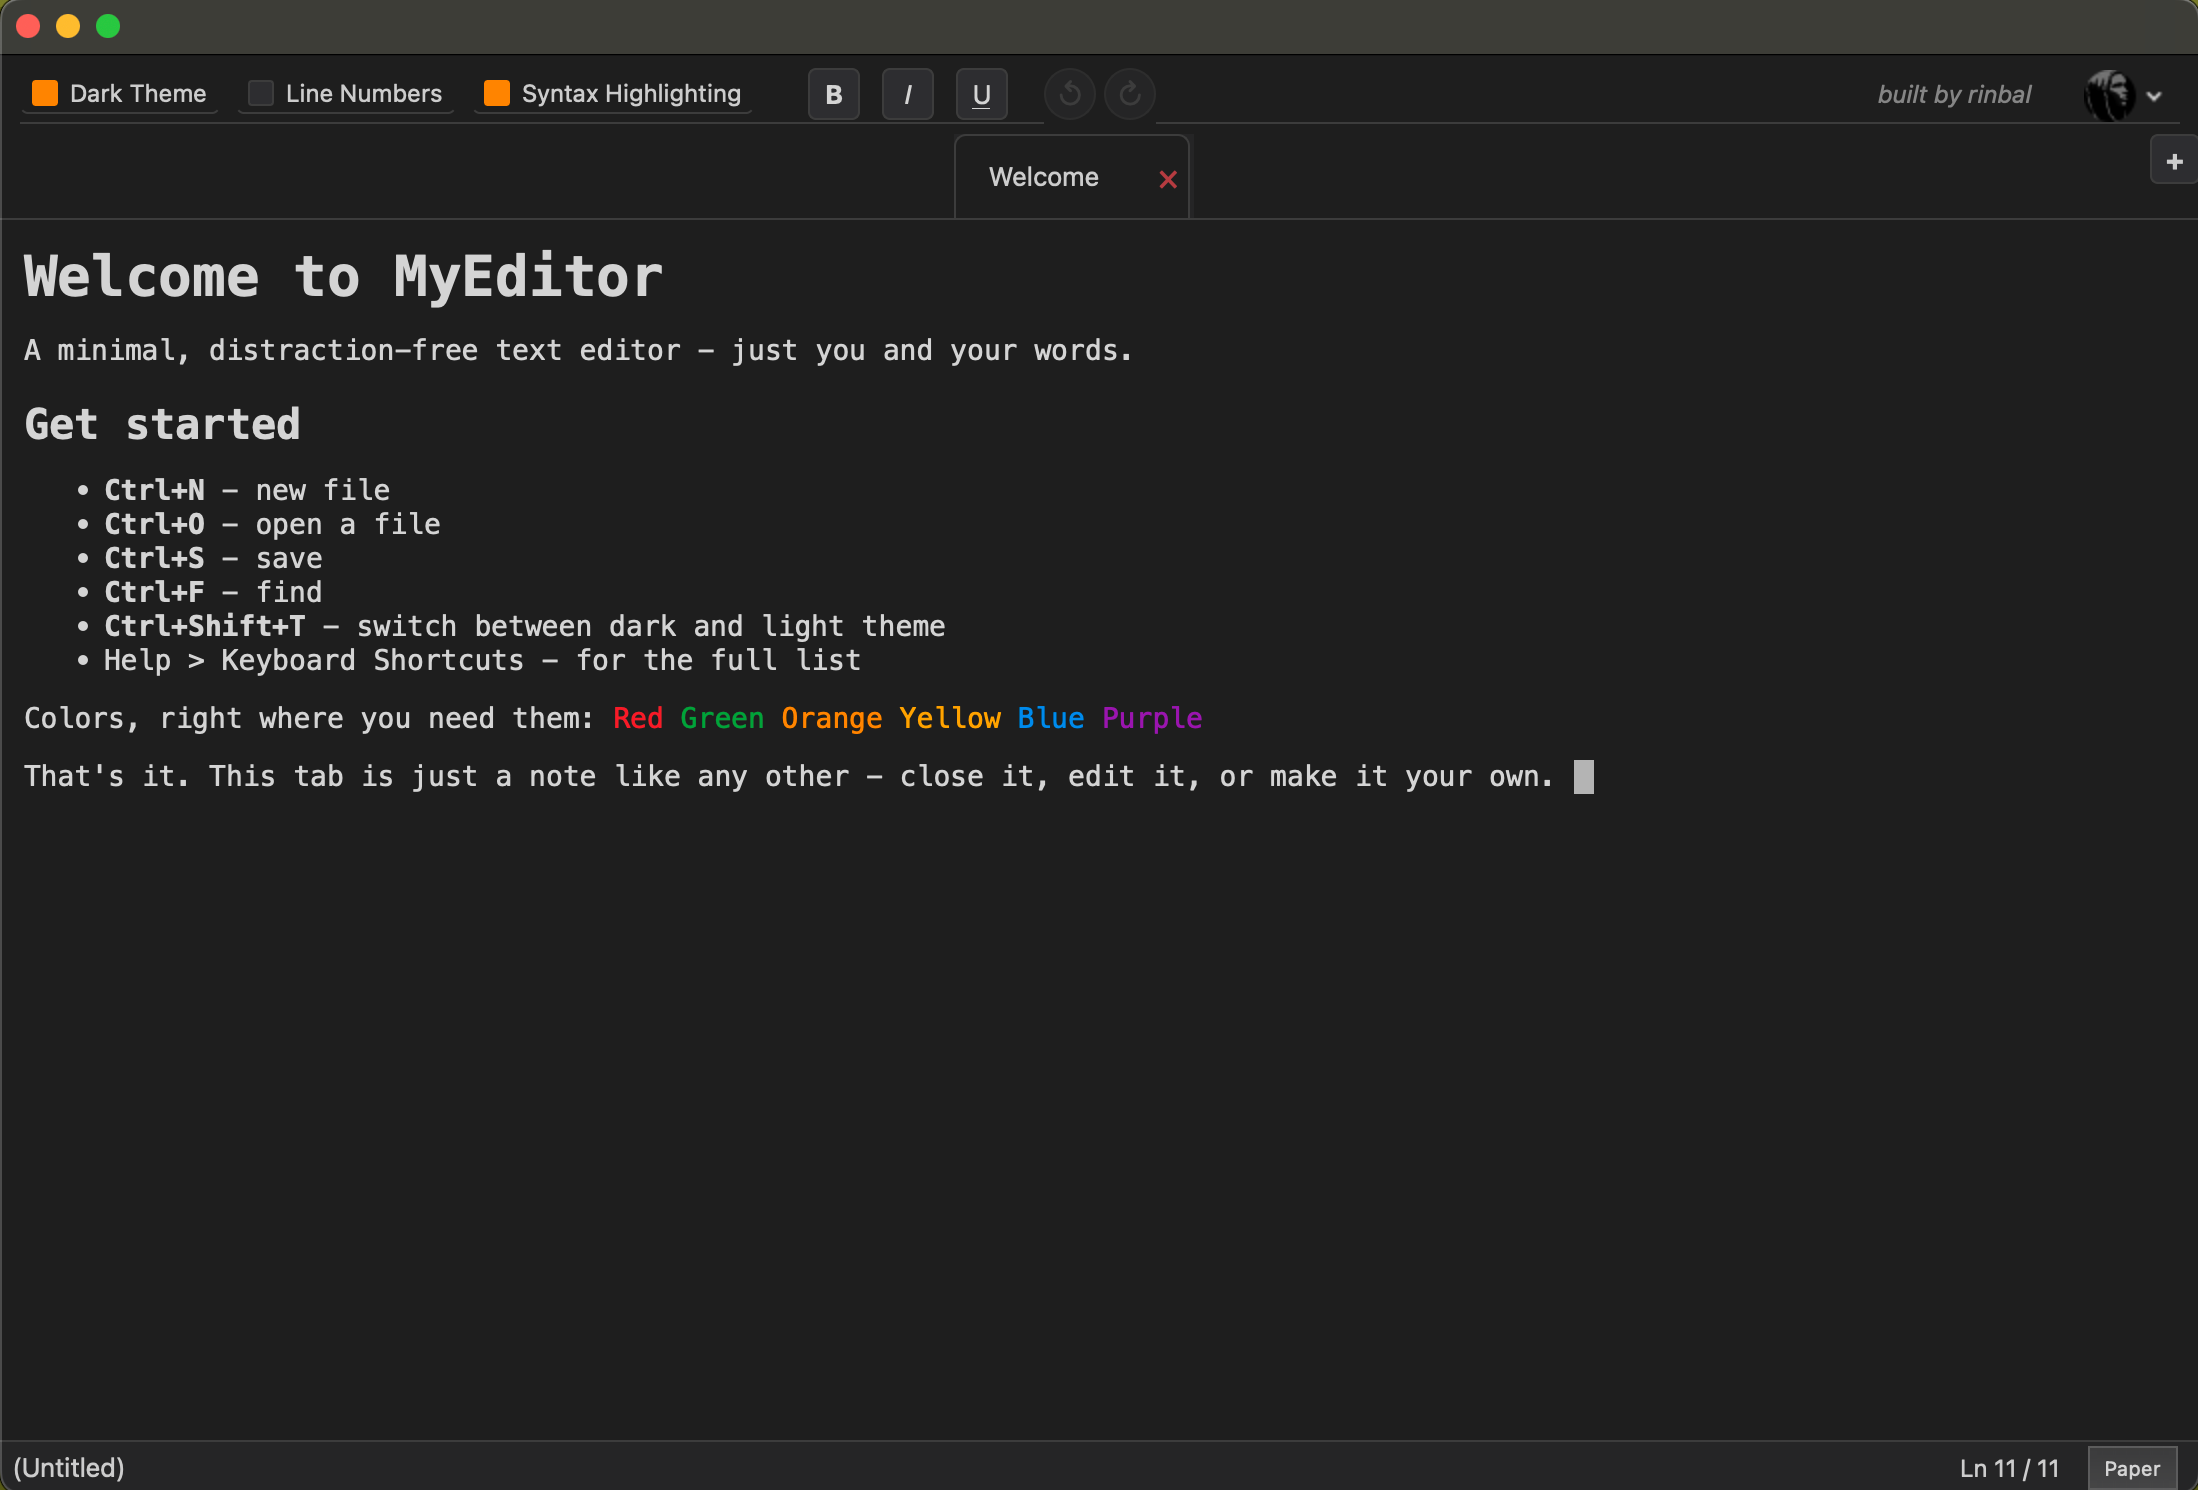Expand the dropdown chevron beside avatar
Image resolution: width=2198 pixels, height=1490 pixels.
click(x=2154, y=96)
